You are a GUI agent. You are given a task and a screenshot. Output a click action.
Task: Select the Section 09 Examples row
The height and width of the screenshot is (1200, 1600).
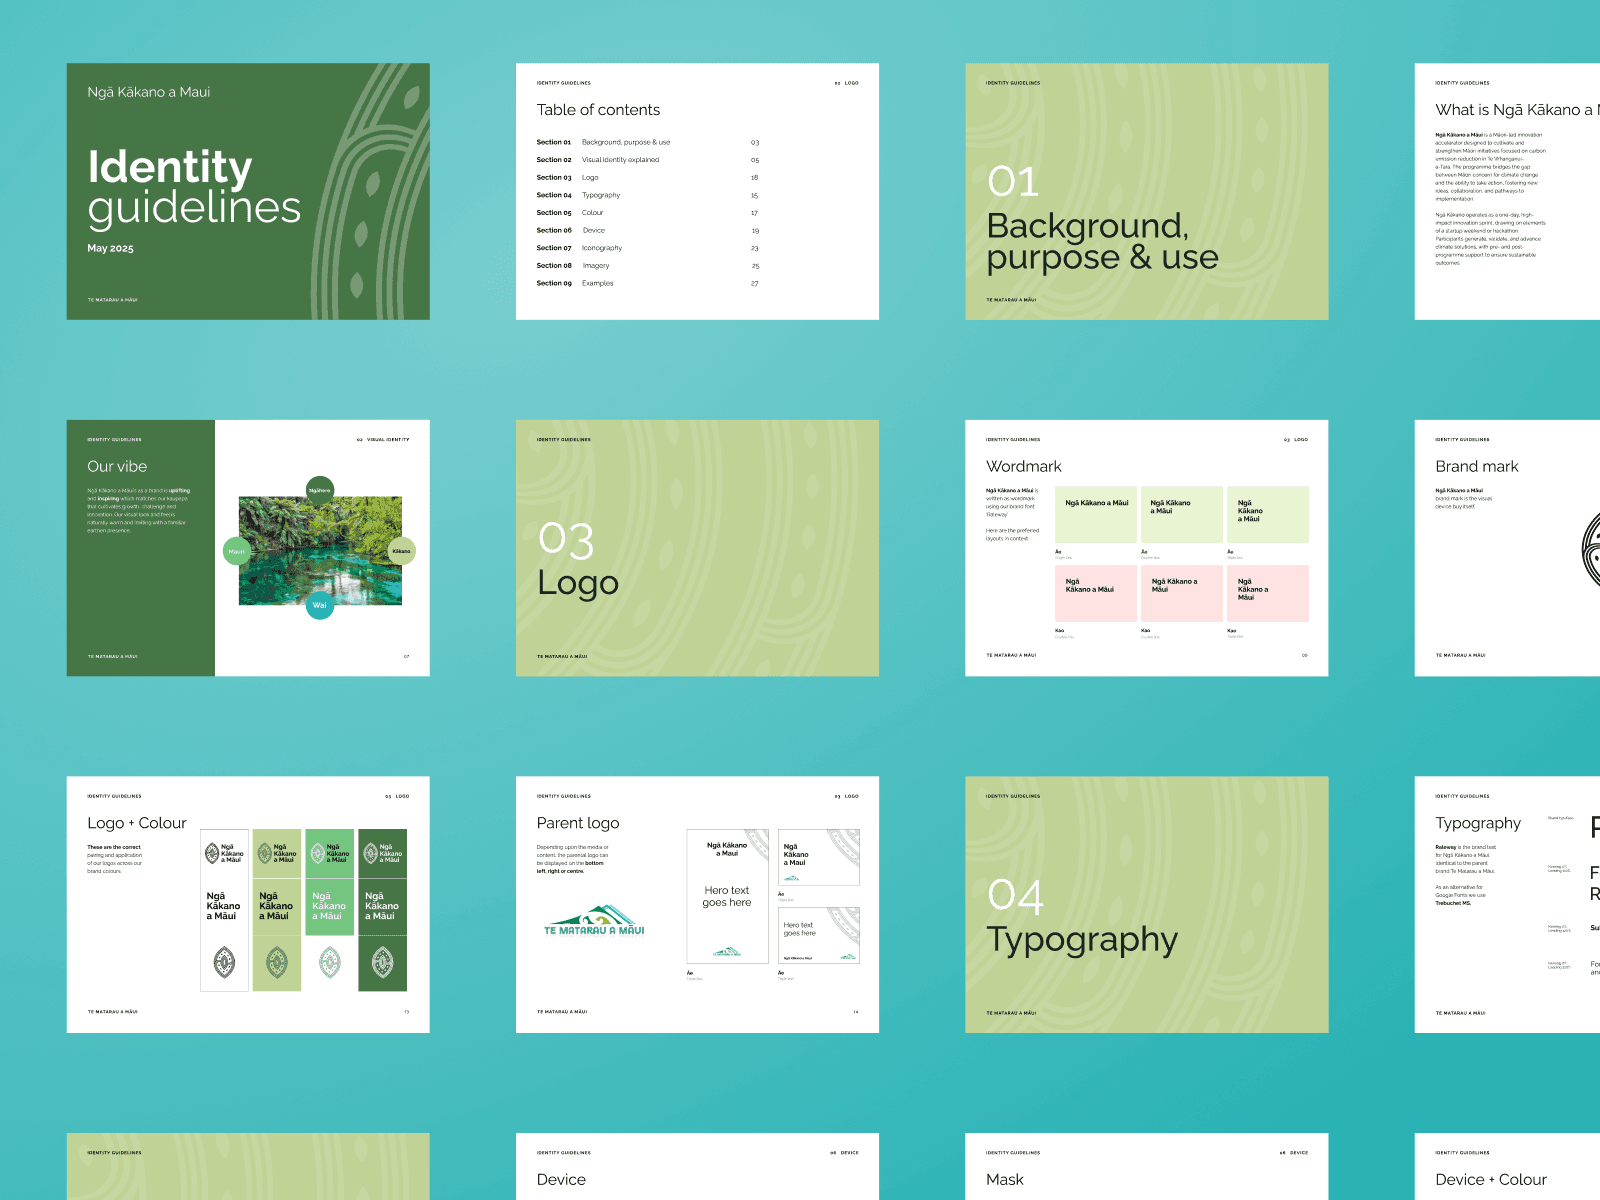tap(648, 283)
